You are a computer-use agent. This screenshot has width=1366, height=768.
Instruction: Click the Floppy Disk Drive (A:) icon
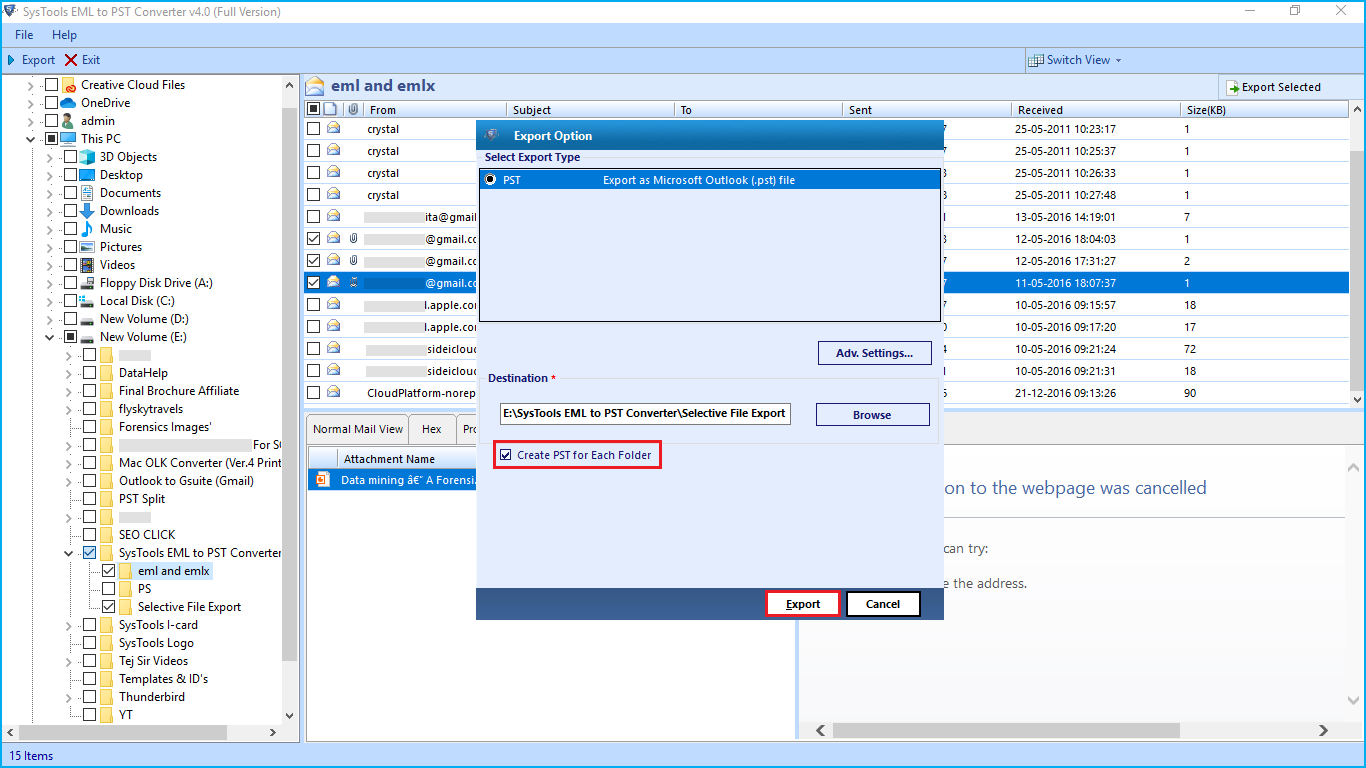[x=88, y=283]
